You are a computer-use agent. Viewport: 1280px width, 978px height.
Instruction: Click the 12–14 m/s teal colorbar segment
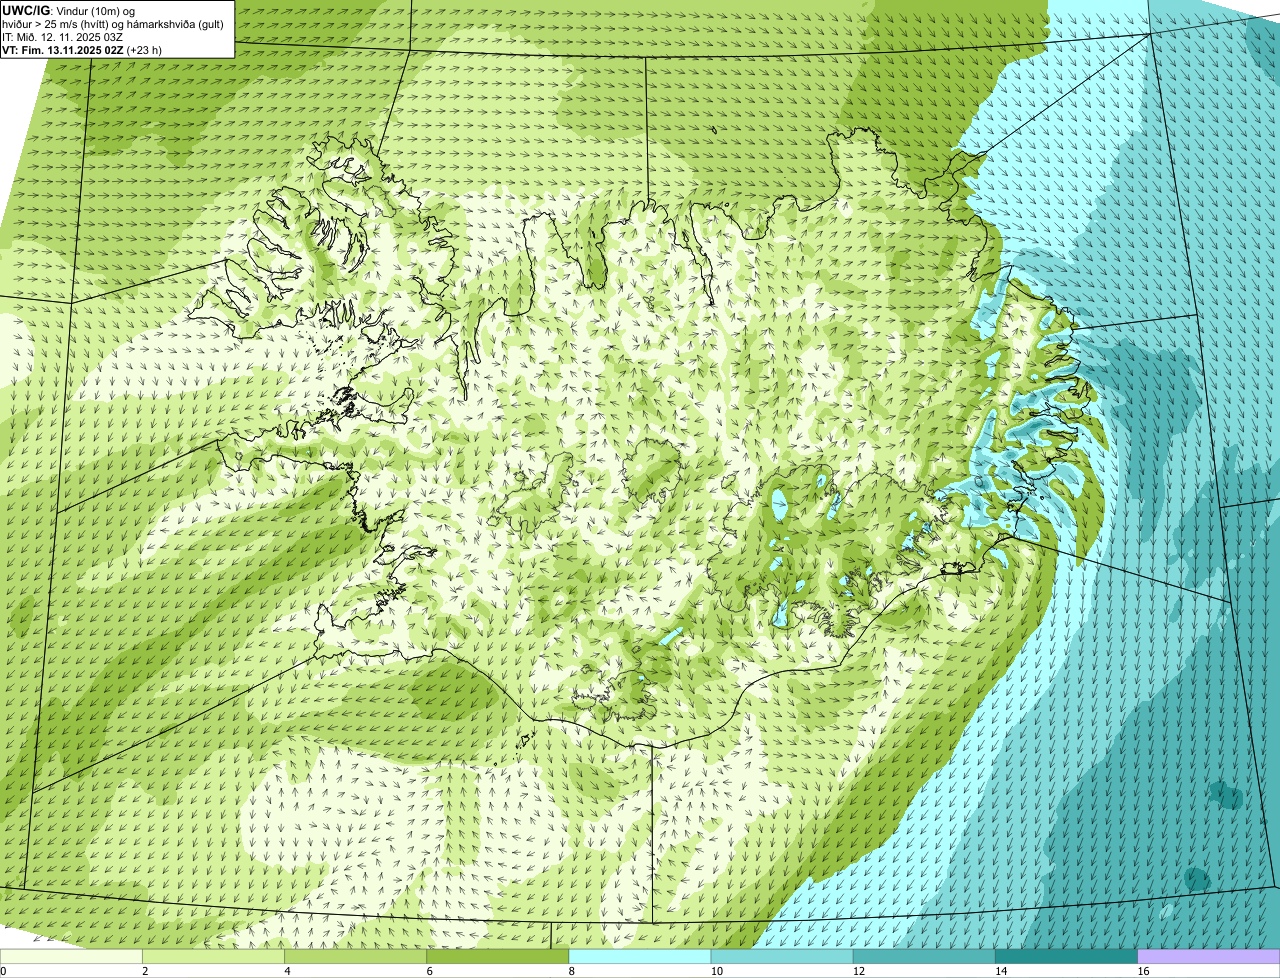(x=924, y=957)
